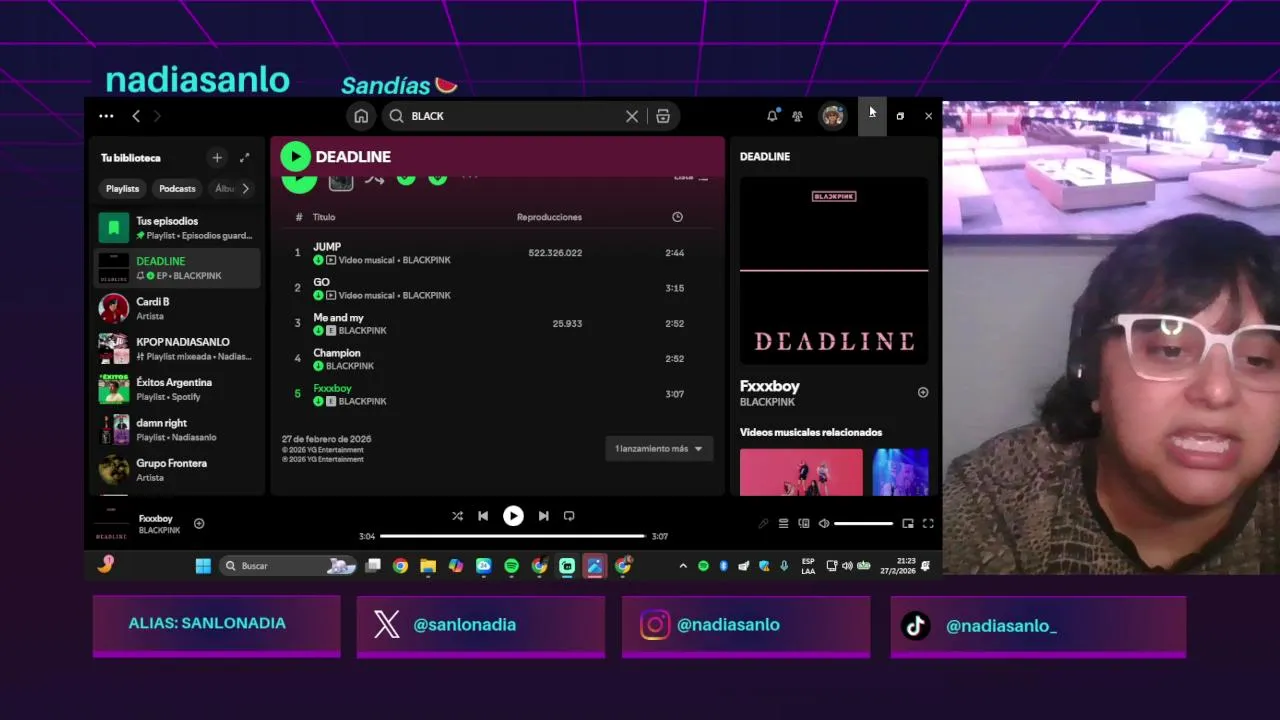
Task: Create a playlist with the plus icon
Action: point(217,158)
